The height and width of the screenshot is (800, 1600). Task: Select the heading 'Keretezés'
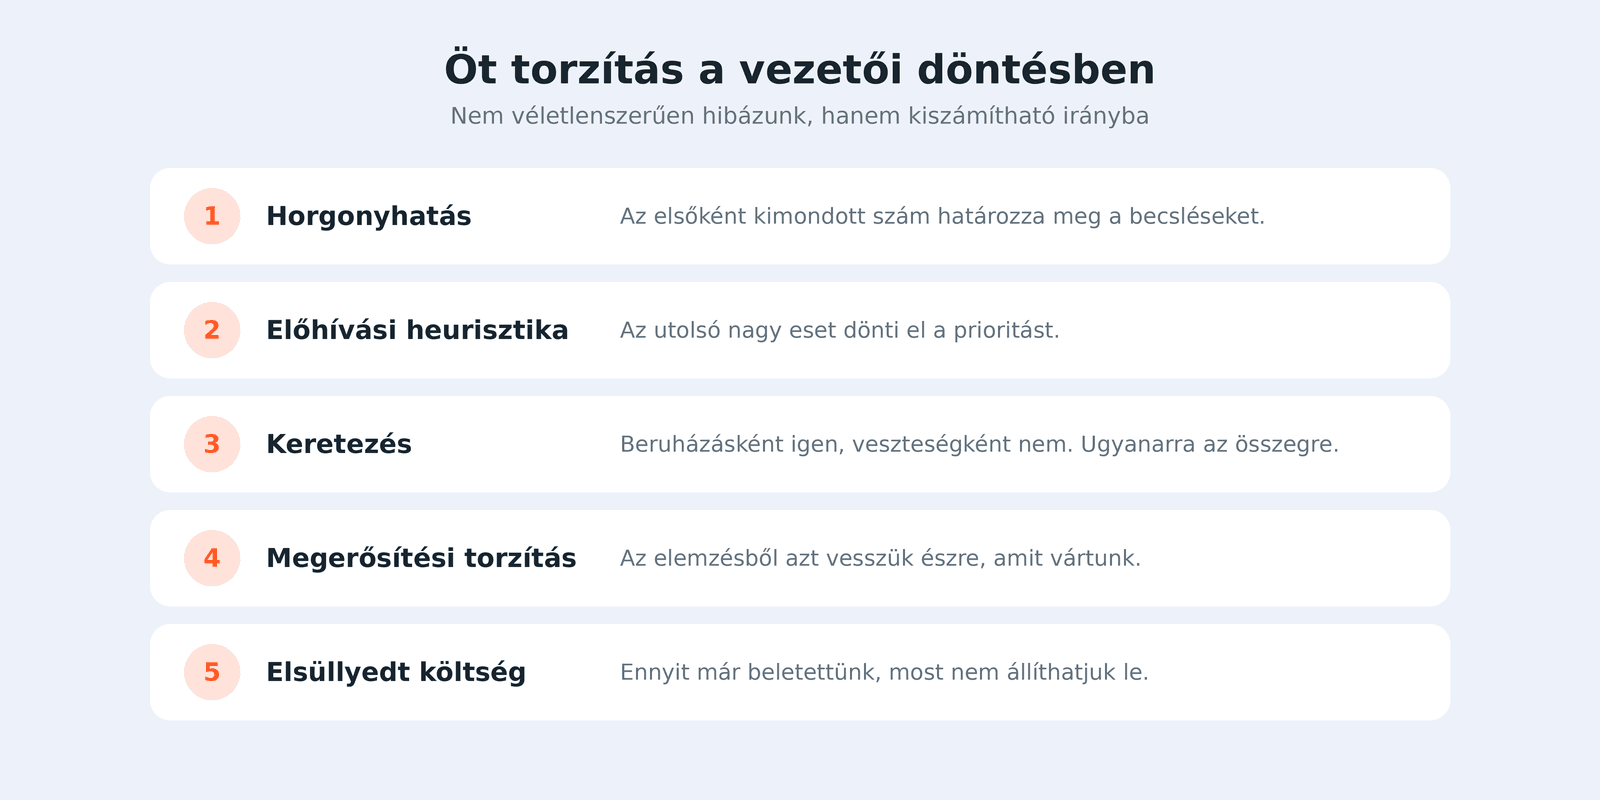tap(339, 444)
